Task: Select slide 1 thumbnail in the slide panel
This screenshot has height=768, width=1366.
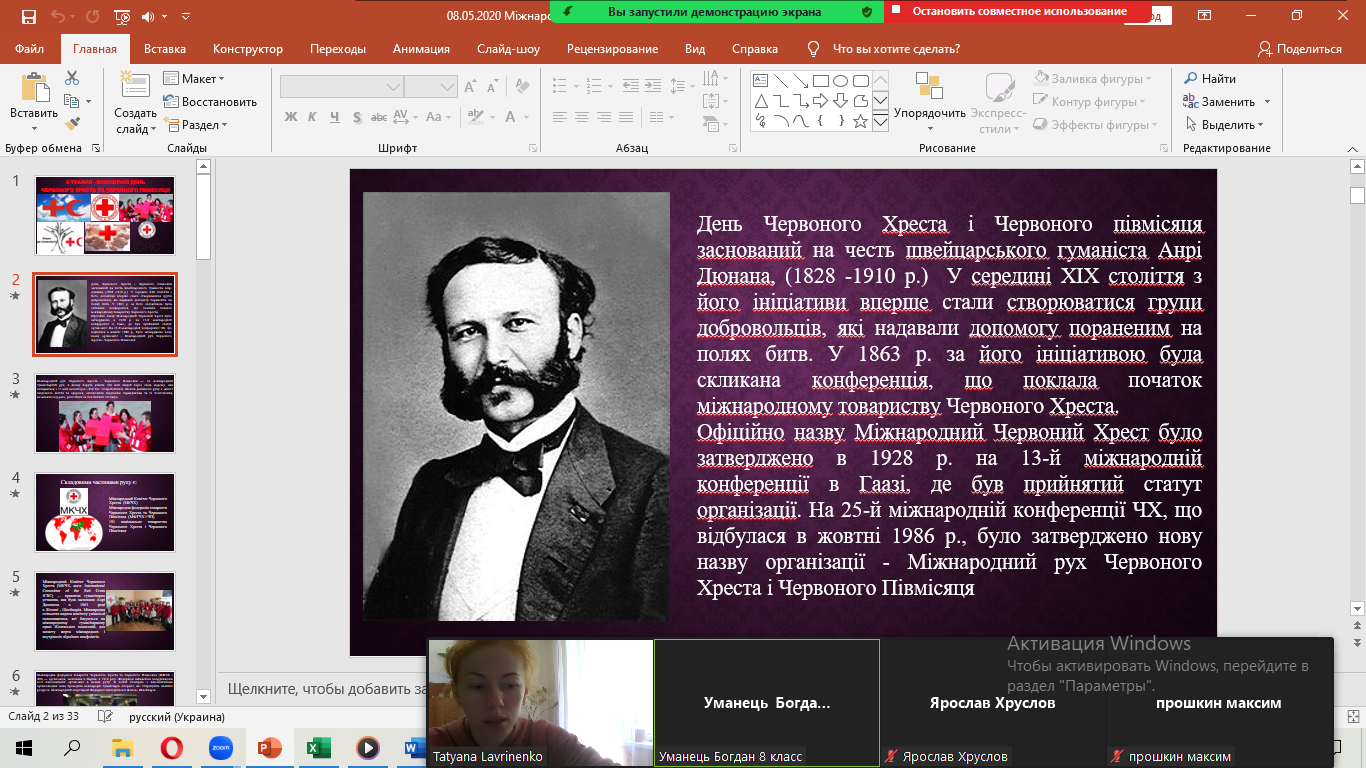Action: tap(105, 214)
